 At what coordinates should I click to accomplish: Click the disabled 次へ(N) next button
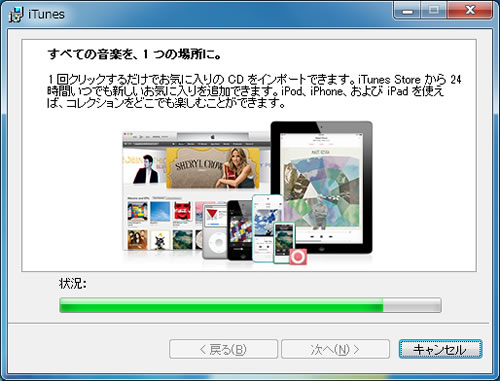[x=335, y=349]
